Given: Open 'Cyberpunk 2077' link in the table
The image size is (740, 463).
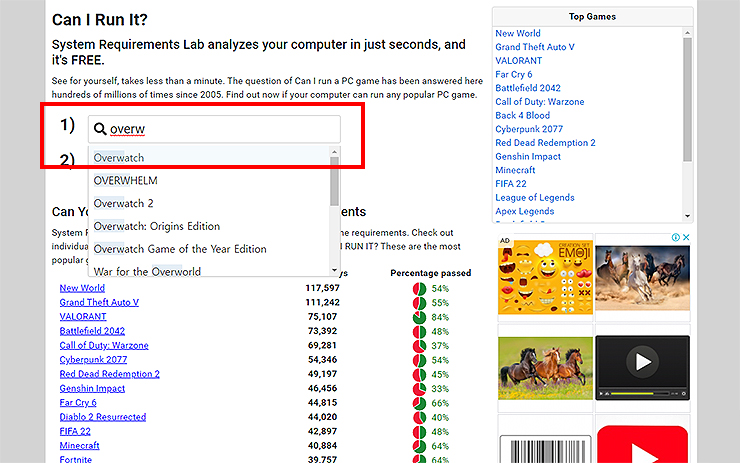Looking at the screenshot, I should pos(93,360).
